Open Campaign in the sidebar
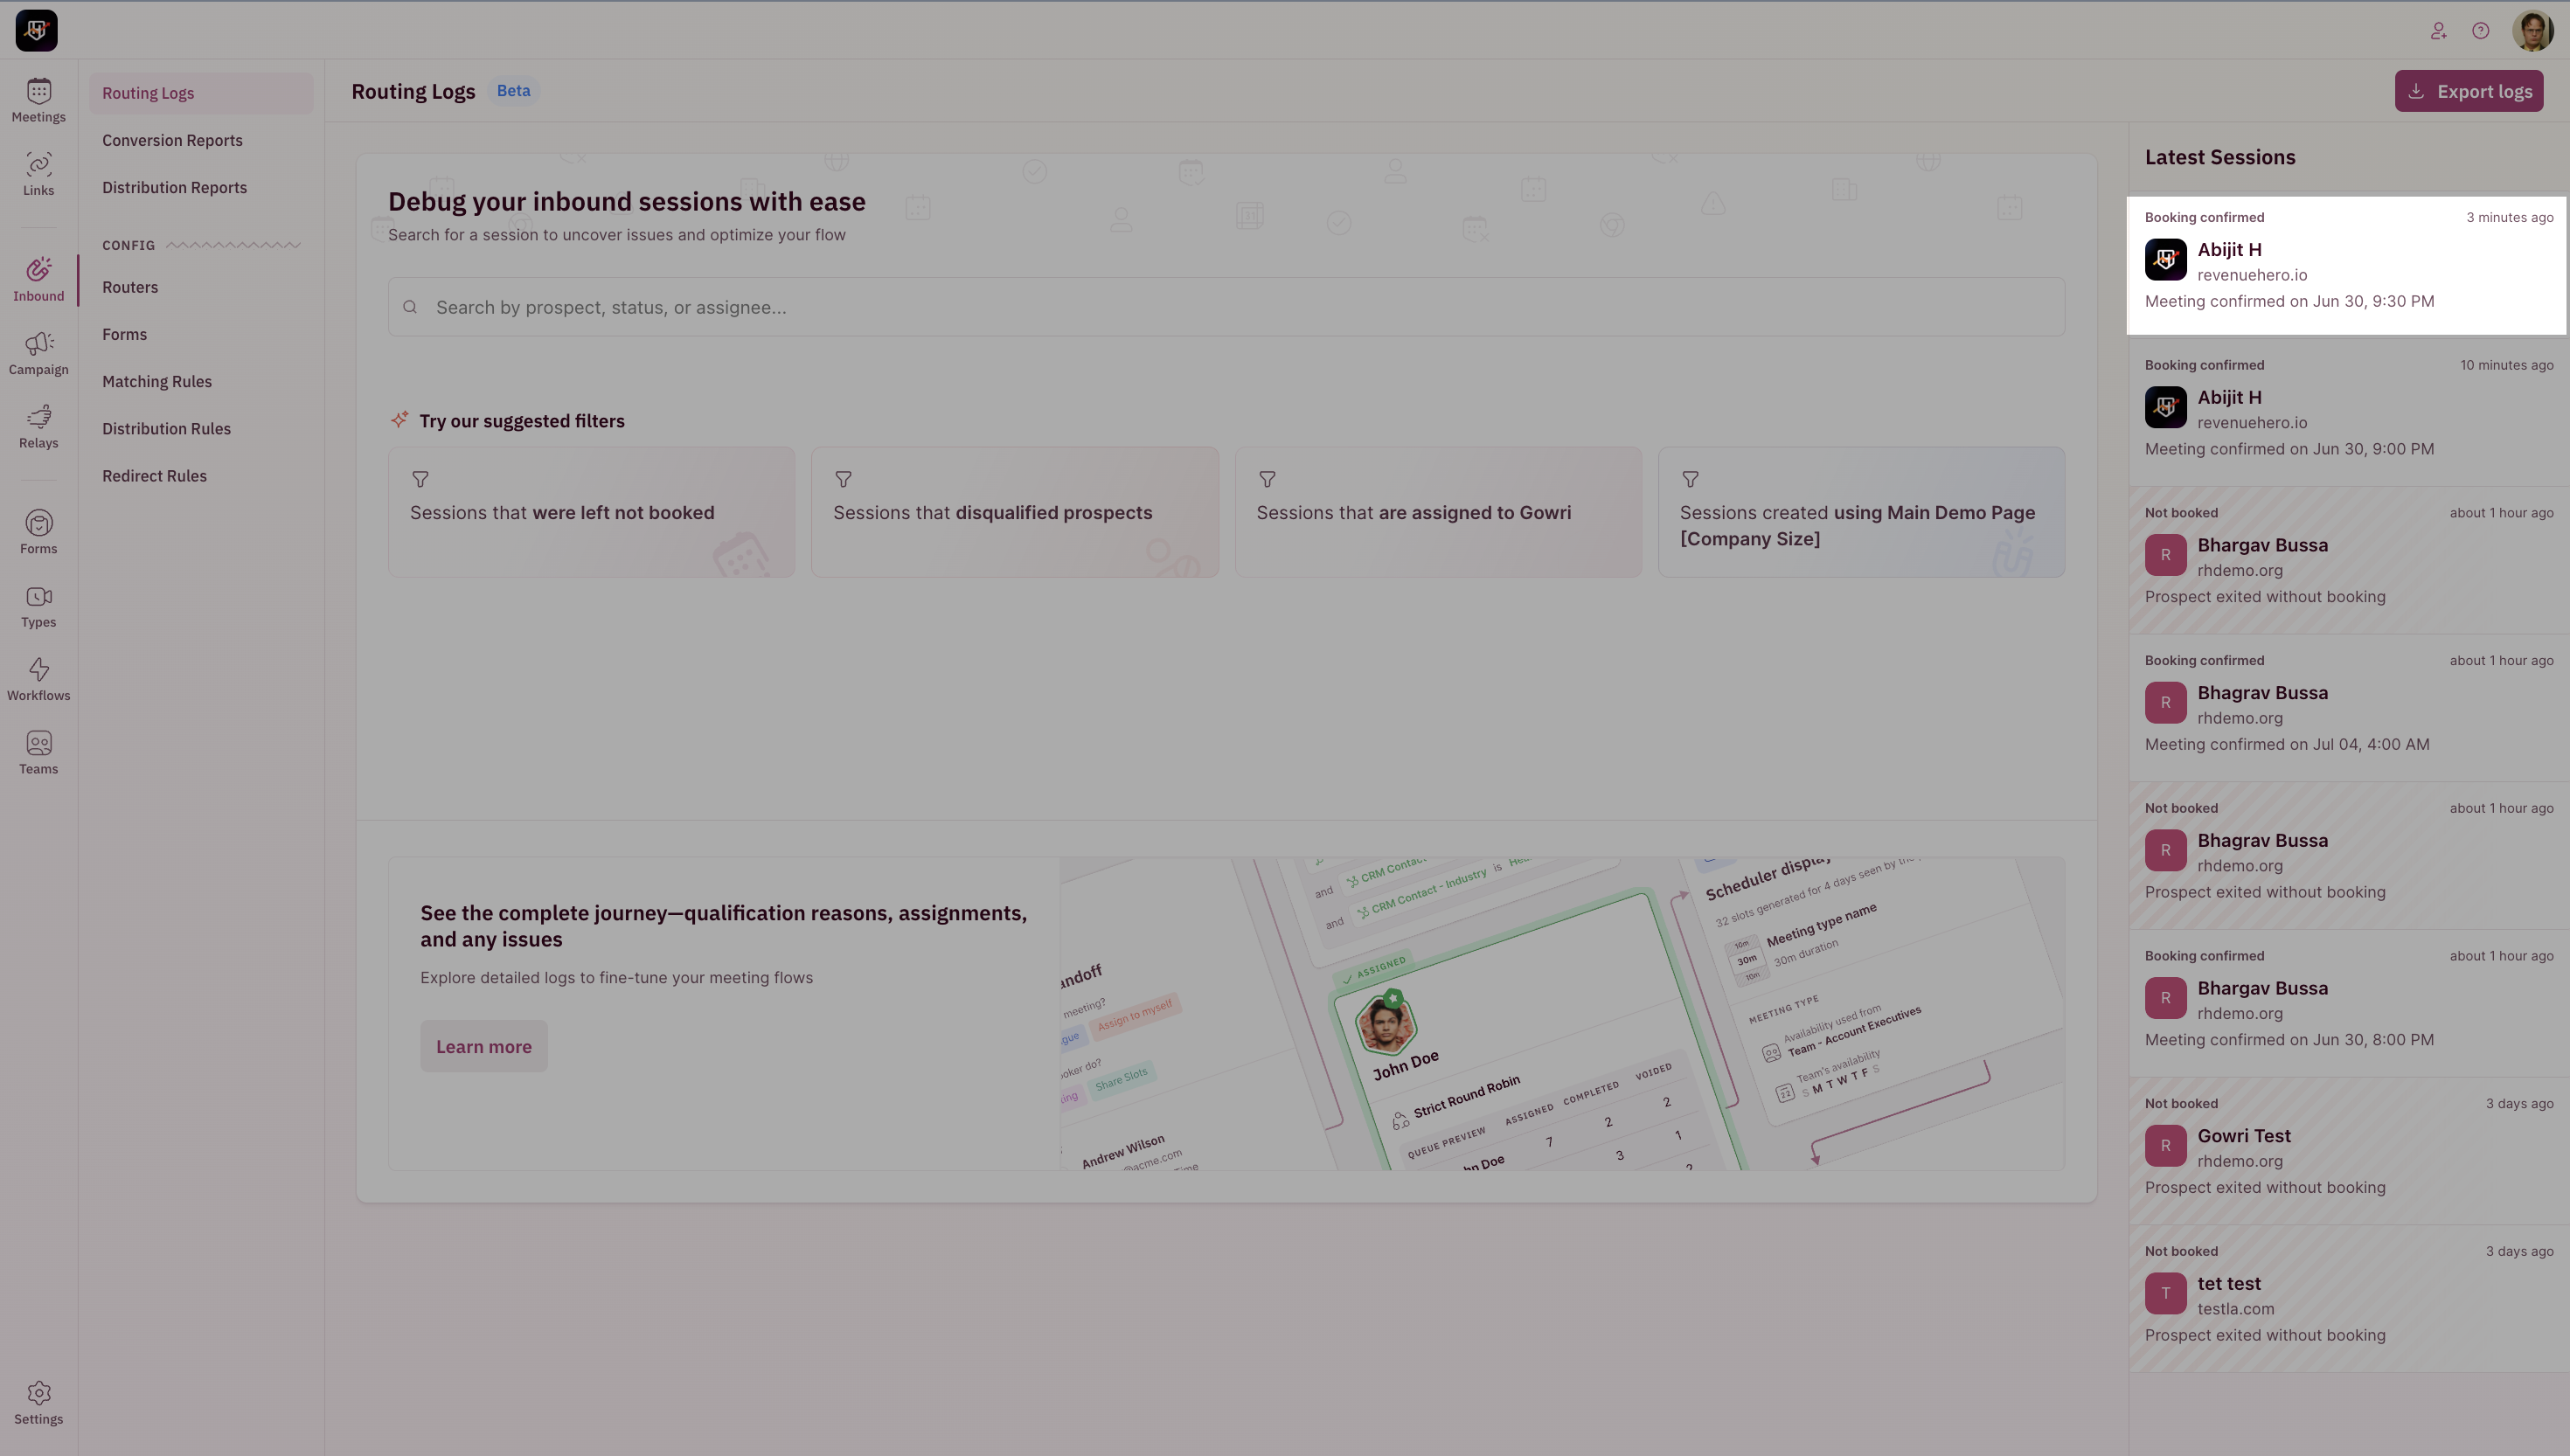The width and height of the screenshot is (2570, 1456). pos(39,354)
